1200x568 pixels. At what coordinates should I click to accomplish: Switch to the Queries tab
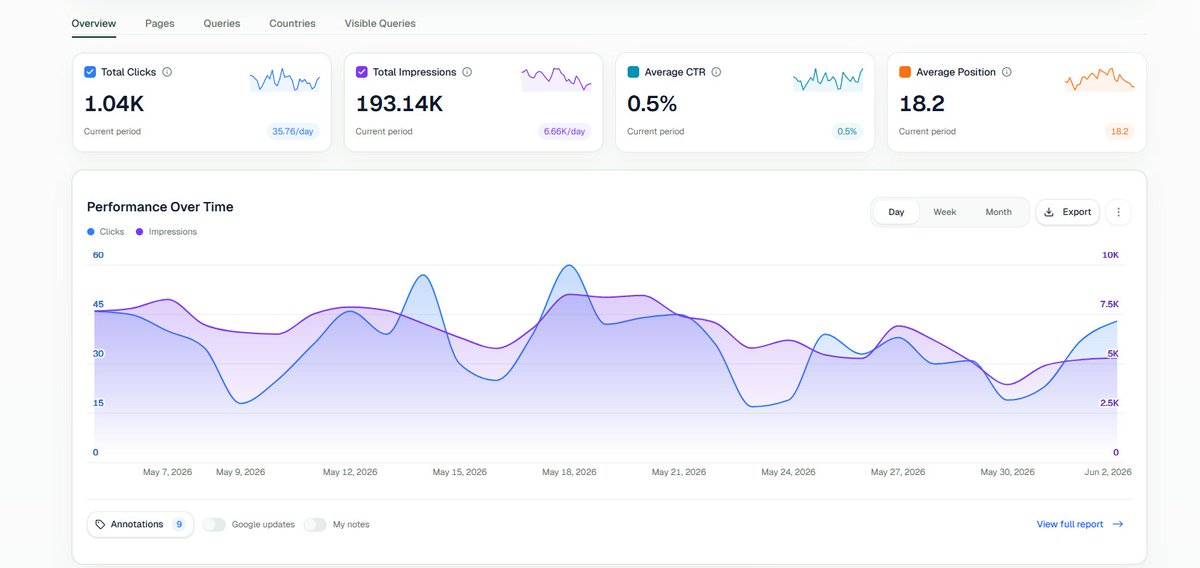[222, 23]
